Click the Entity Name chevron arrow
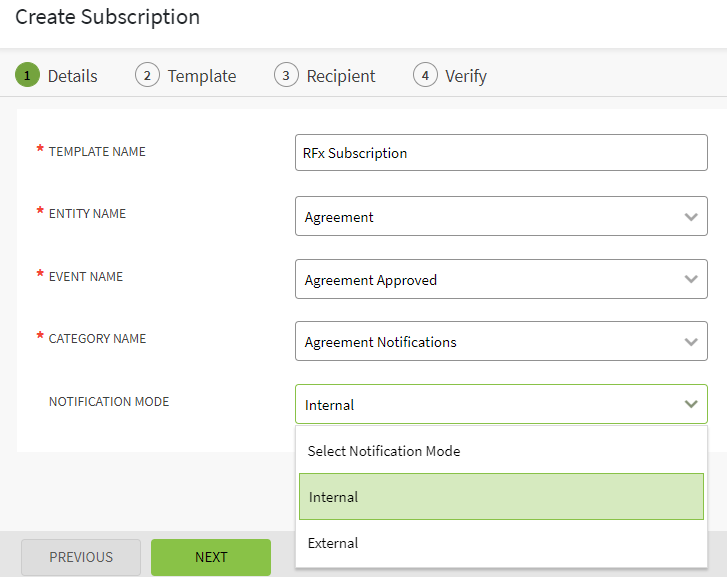 [690, 216]
